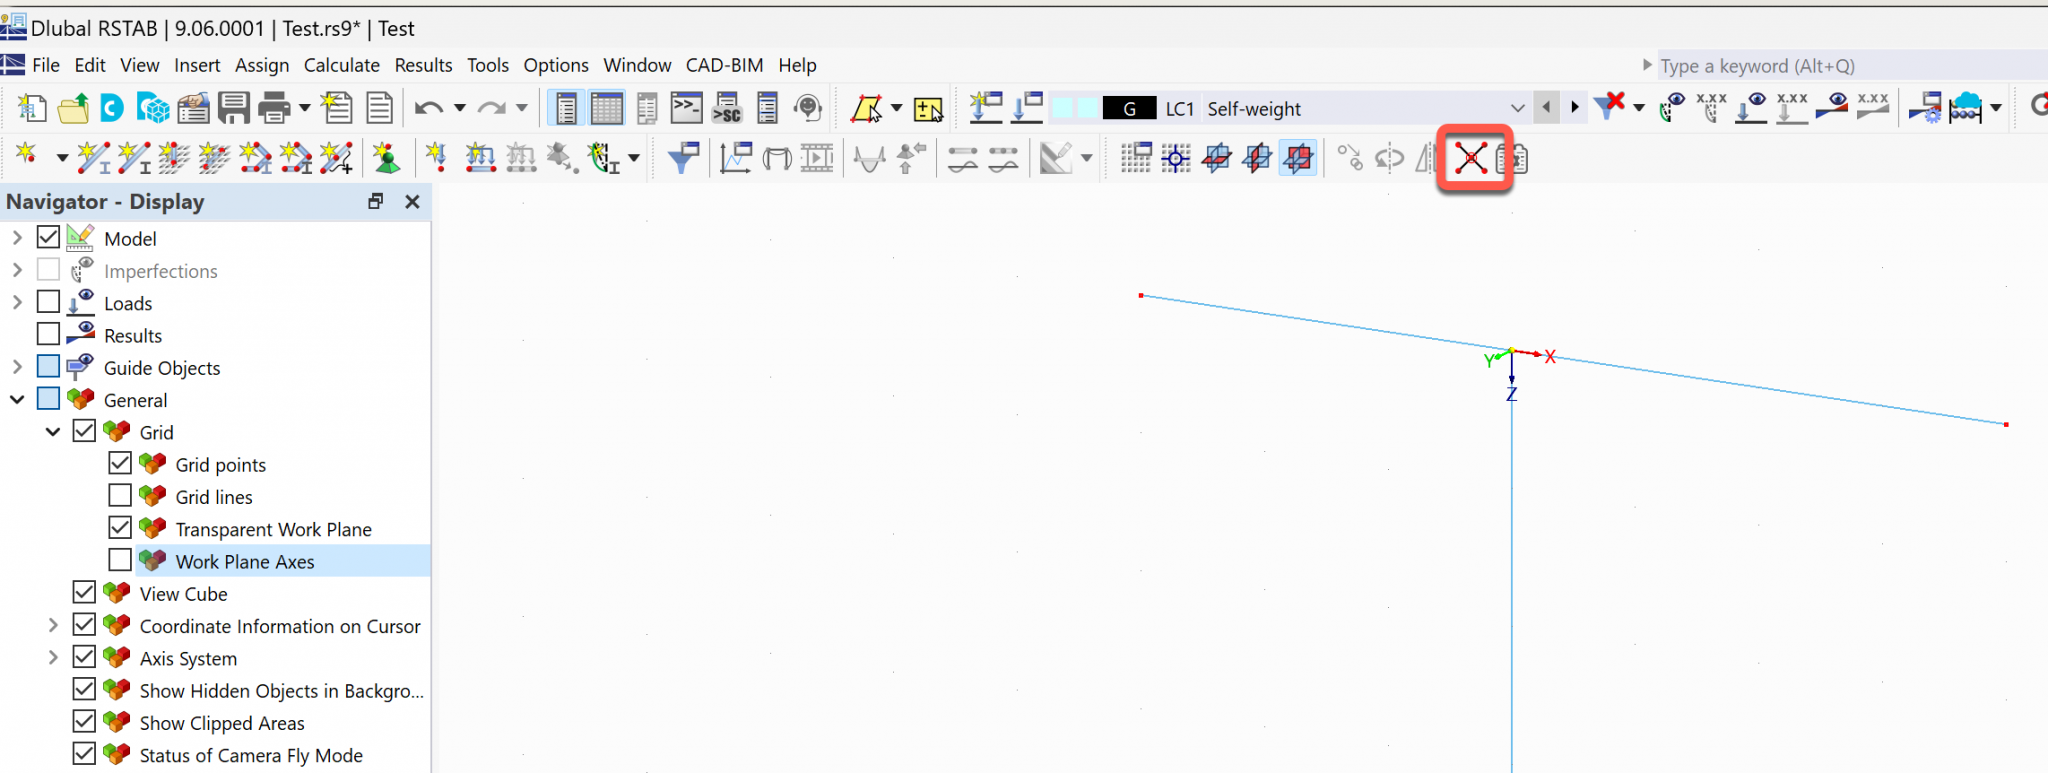Enable the Results checkbox
The height and width of the screenshot is (773, 2048).
48,334
